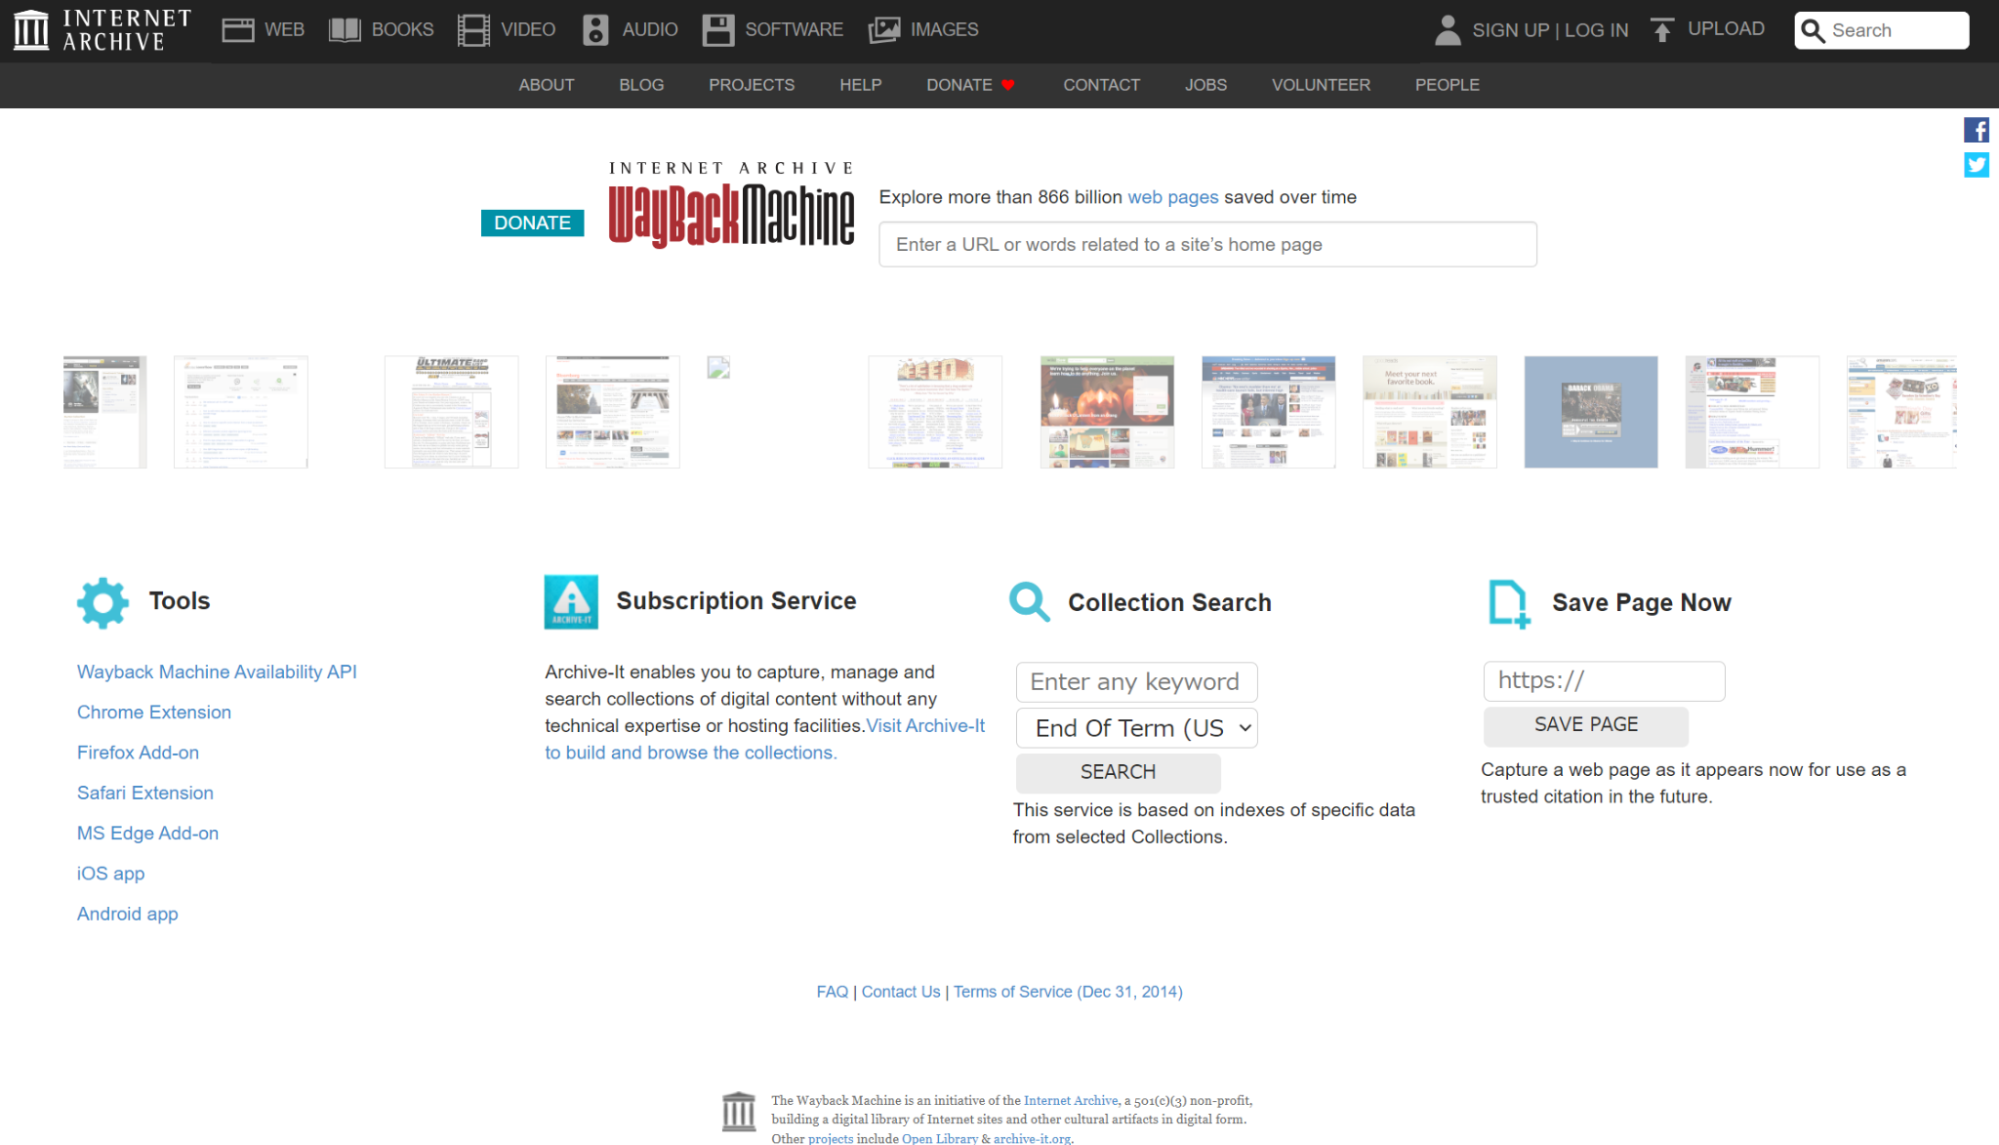Focus the top-right Search box
The image size is (1999, 1145).
pyautogui.click(x=1881, y=31)
